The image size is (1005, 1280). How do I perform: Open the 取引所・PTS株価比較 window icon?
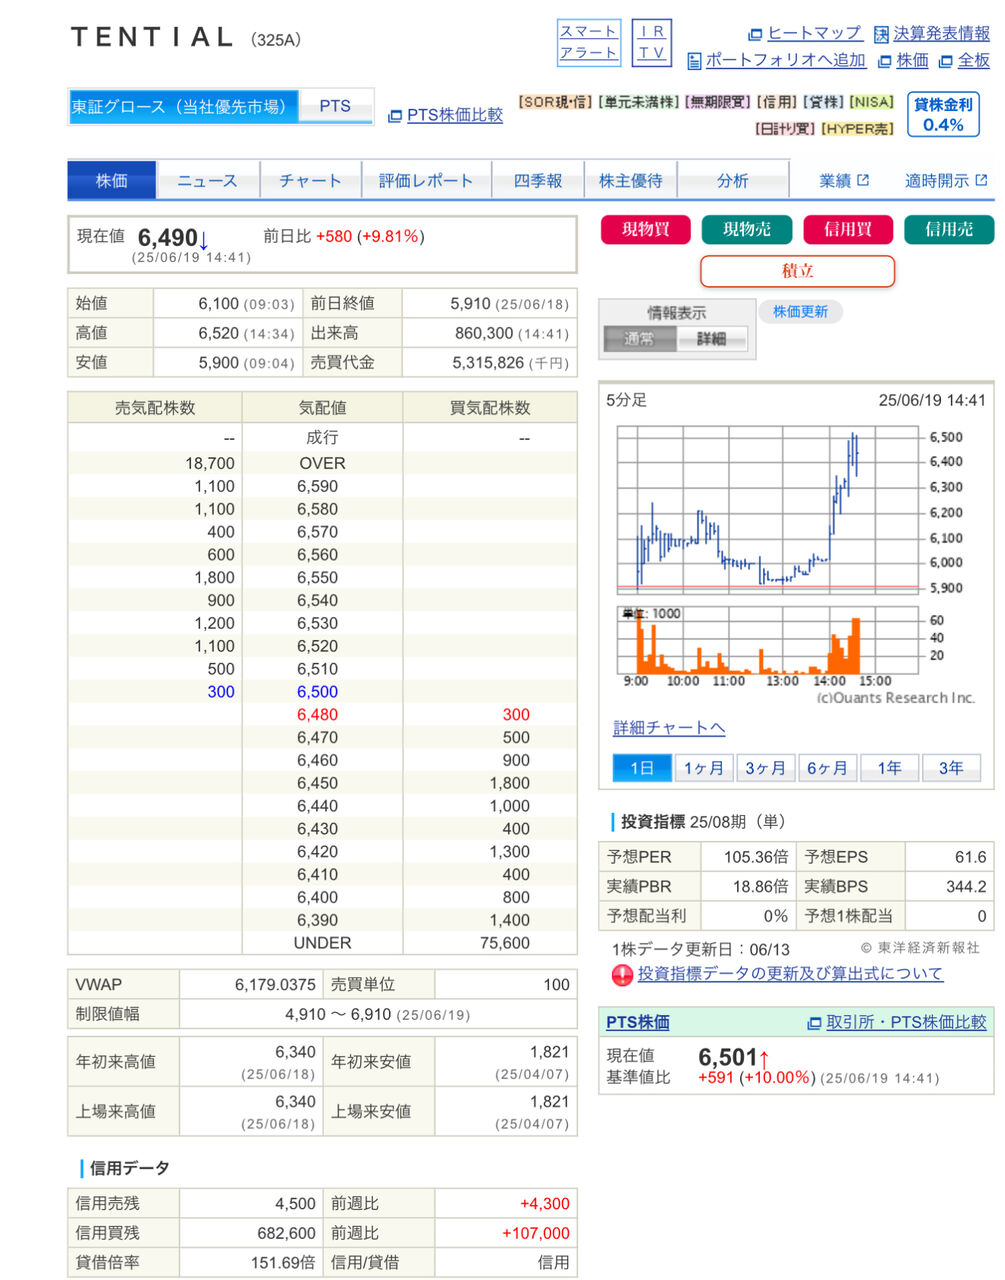coord(814,1023)
